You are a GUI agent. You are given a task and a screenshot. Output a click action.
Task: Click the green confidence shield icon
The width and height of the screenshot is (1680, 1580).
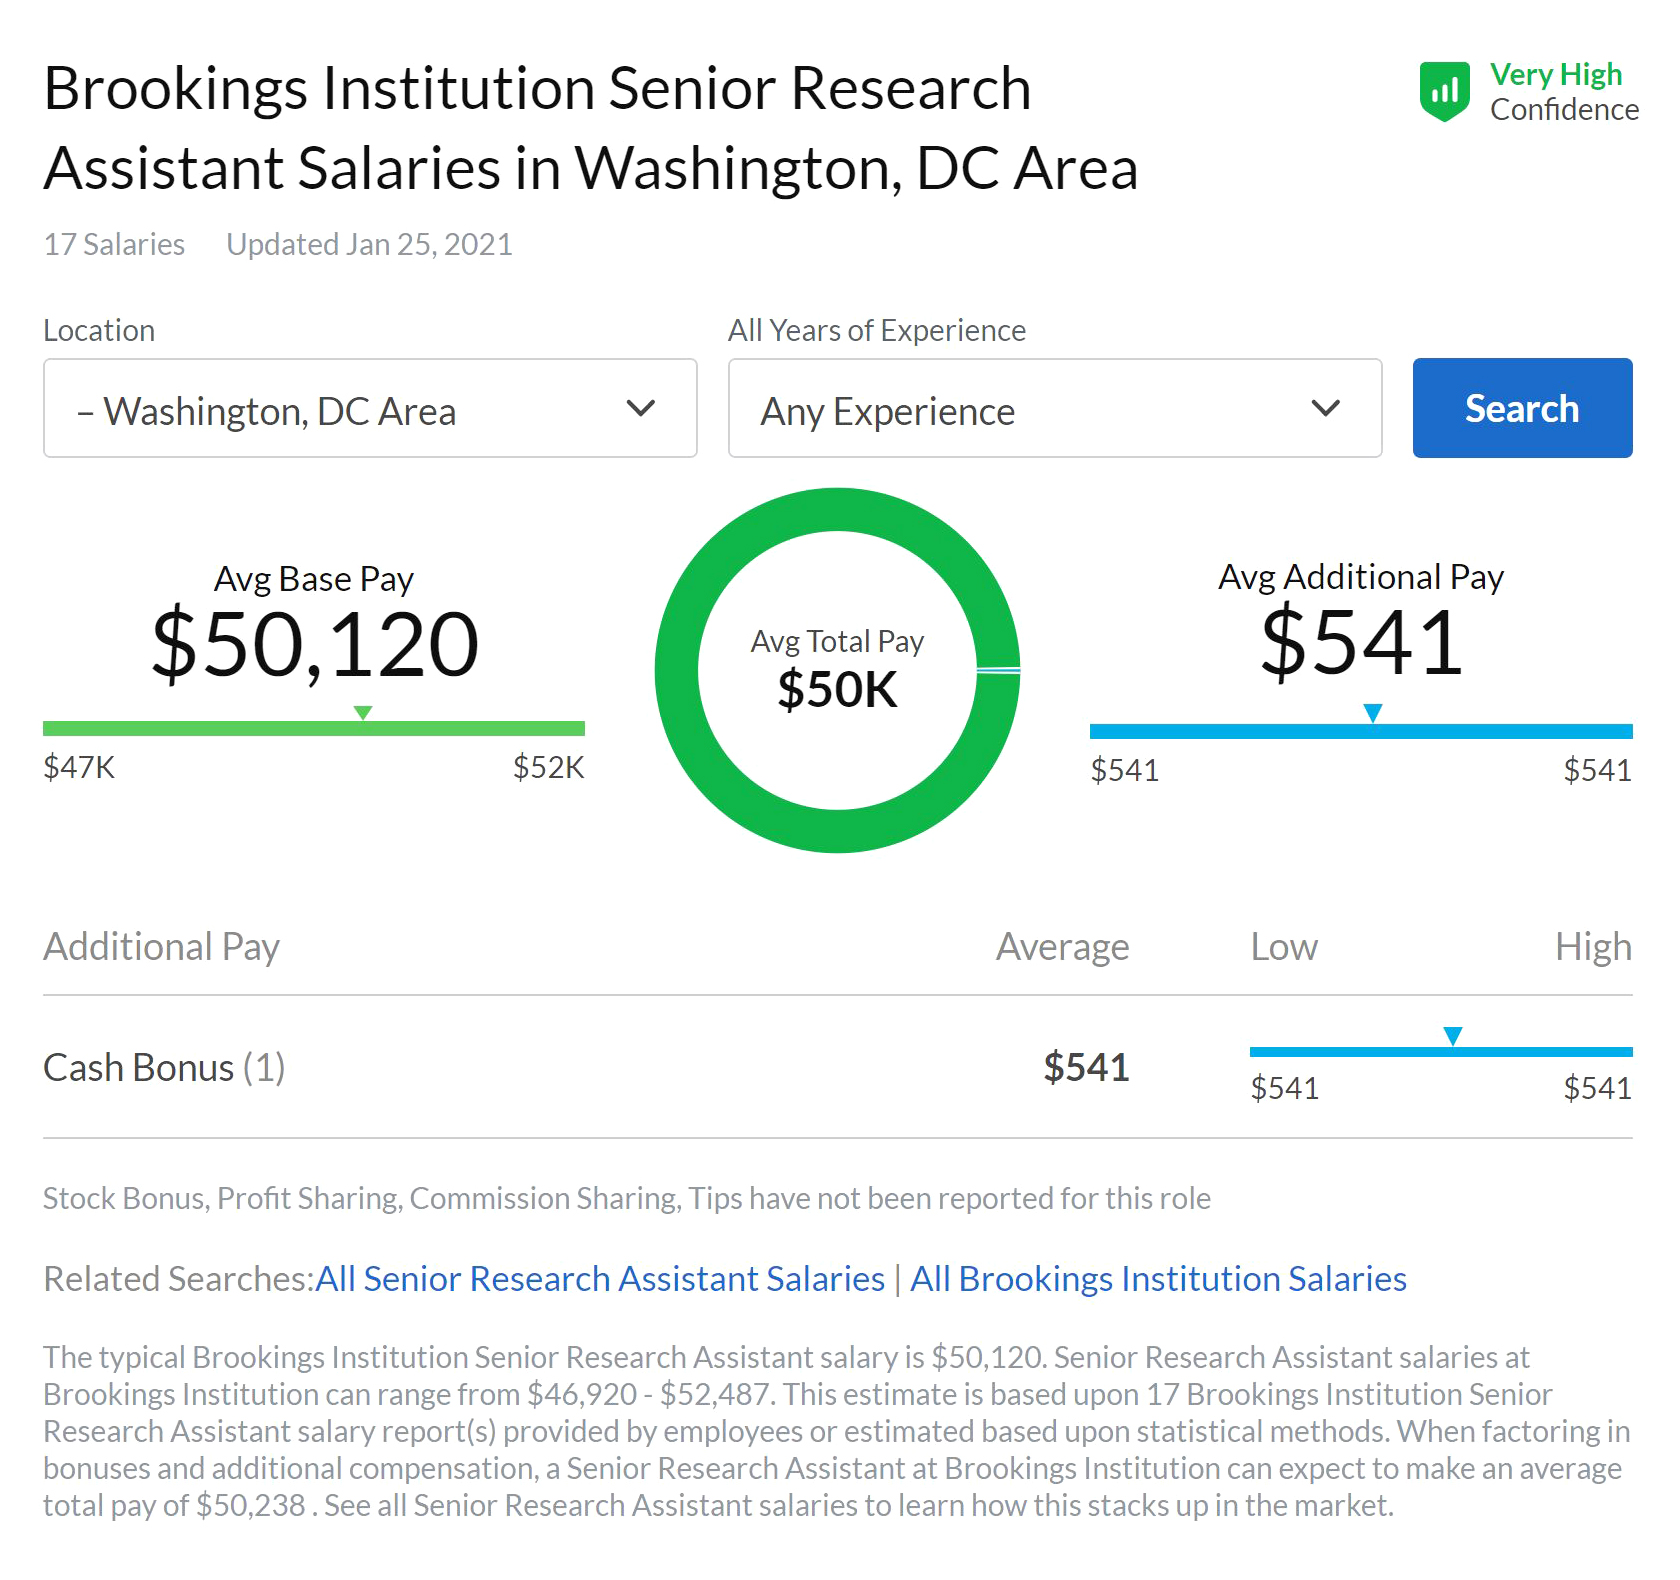pos(1444,92)
